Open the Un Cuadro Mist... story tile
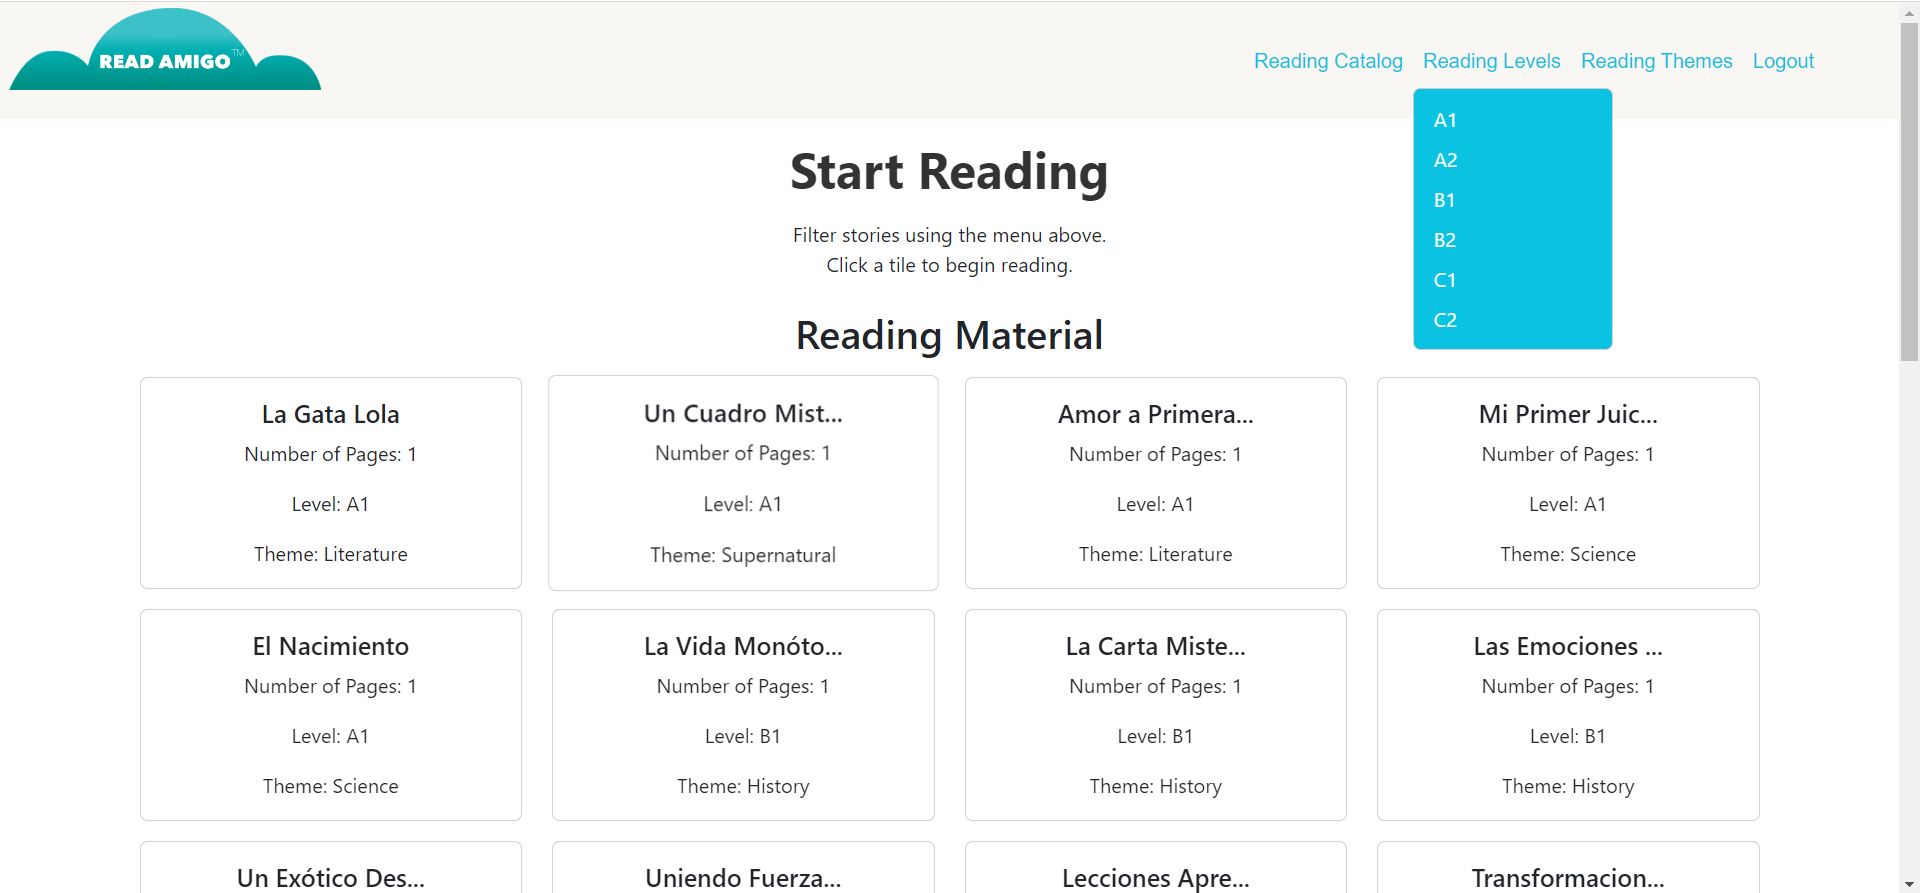 pos(743,483)
